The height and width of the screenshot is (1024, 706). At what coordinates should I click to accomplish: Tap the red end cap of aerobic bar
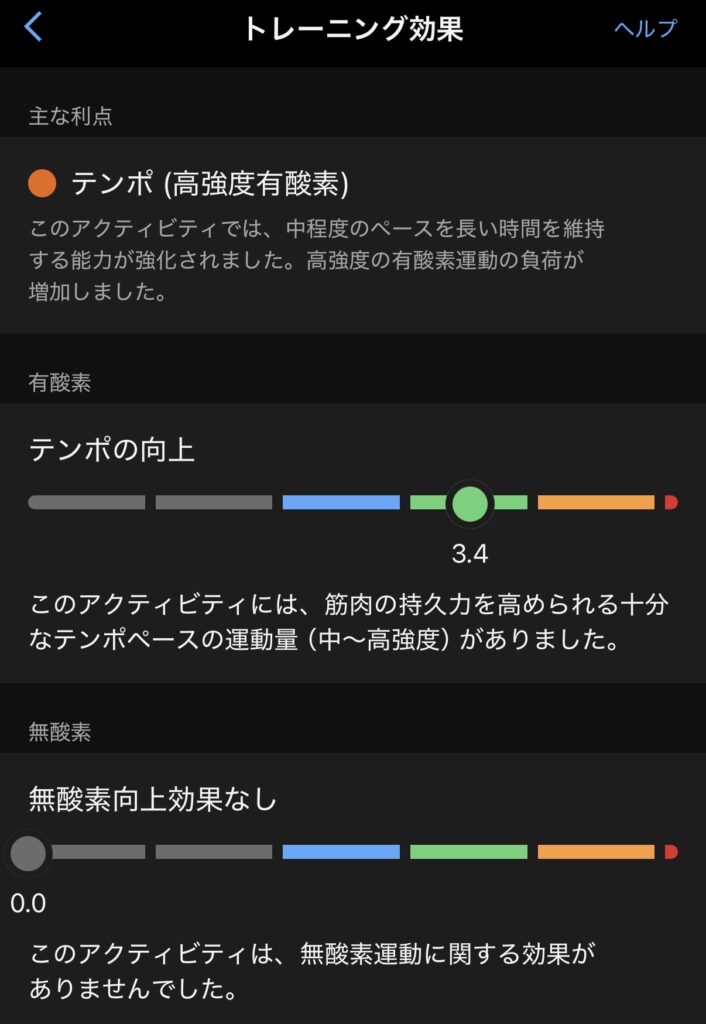click(671, 502)
